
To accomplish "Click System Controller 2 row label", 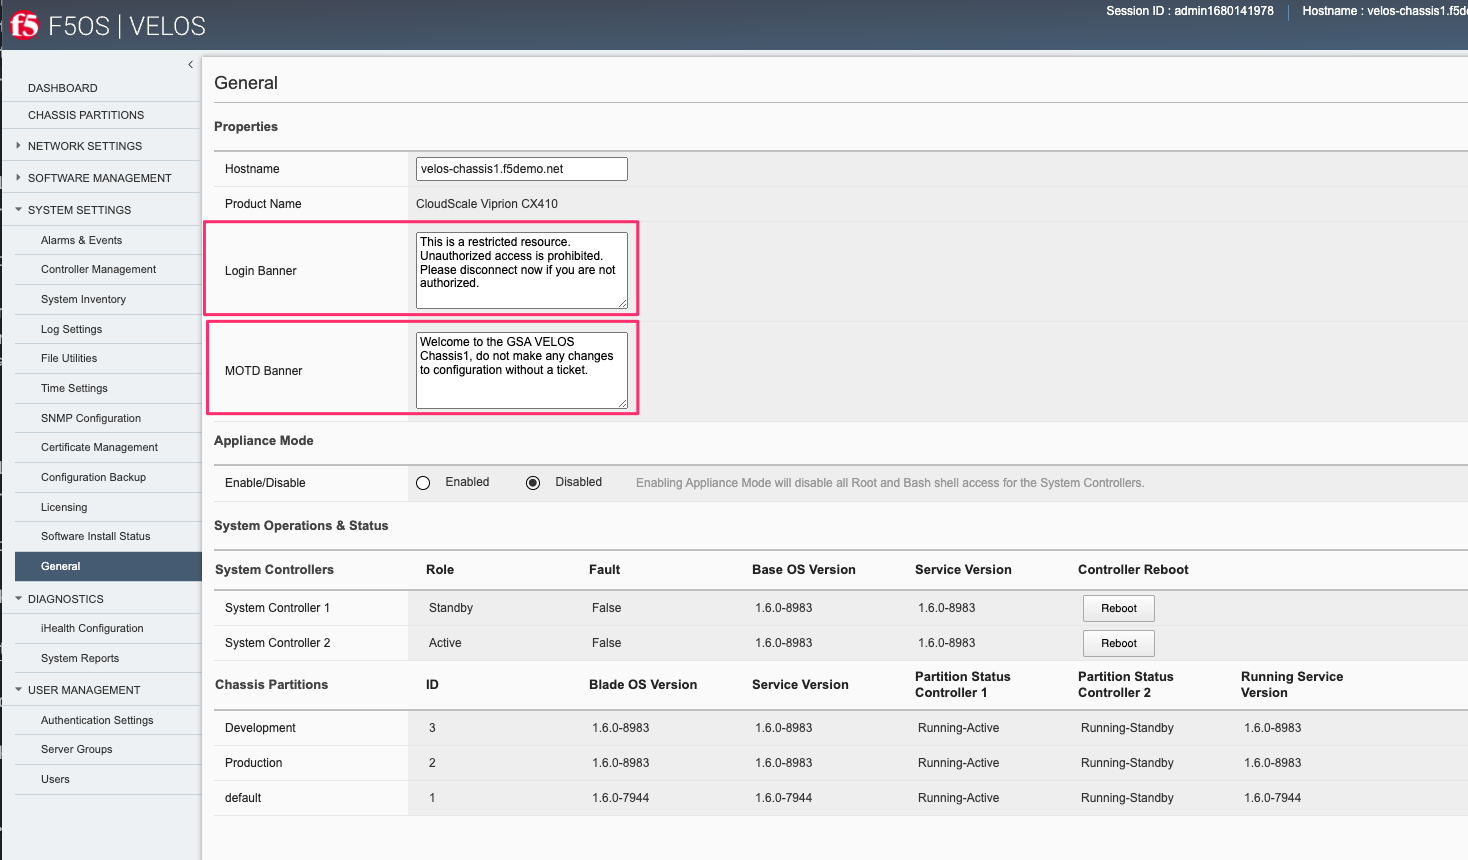I will coord(277,643).
